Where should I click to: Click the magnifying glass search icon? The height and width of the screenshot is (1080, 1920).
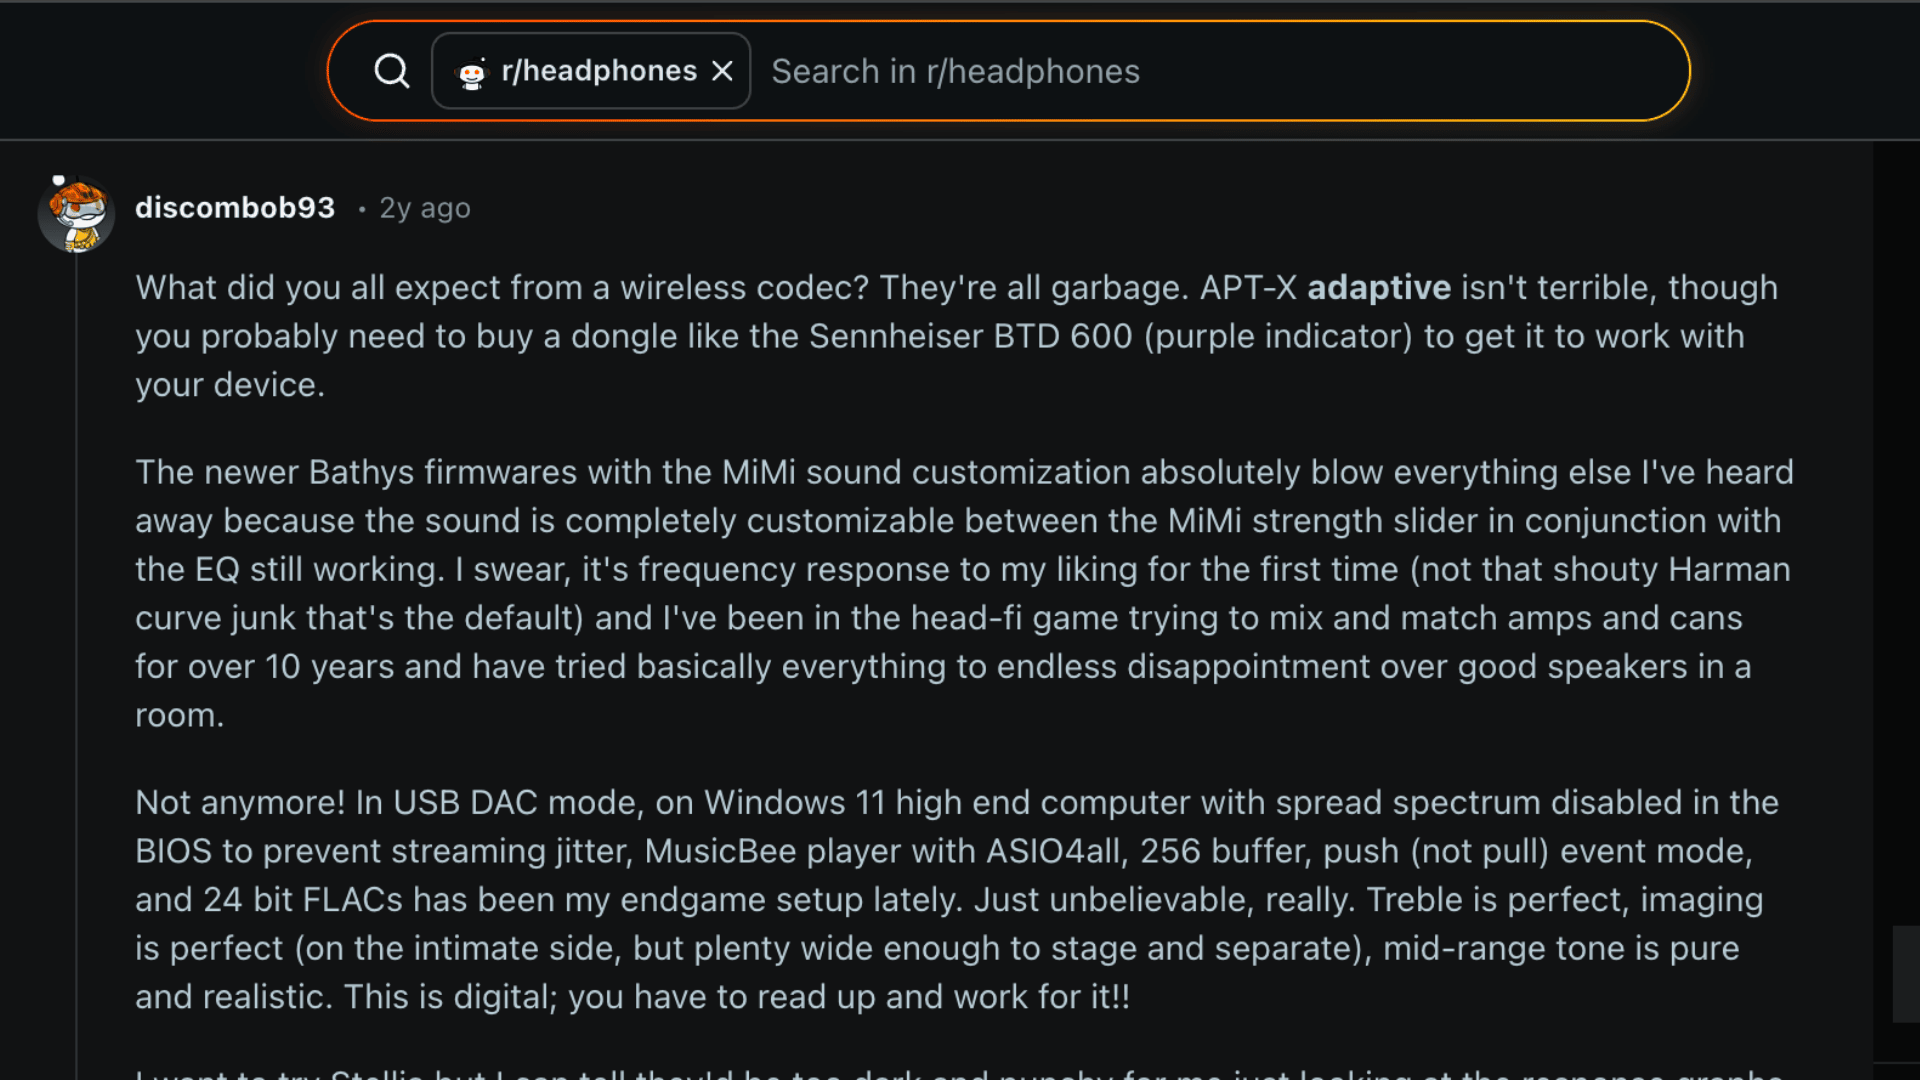click(x=392, y=70)
